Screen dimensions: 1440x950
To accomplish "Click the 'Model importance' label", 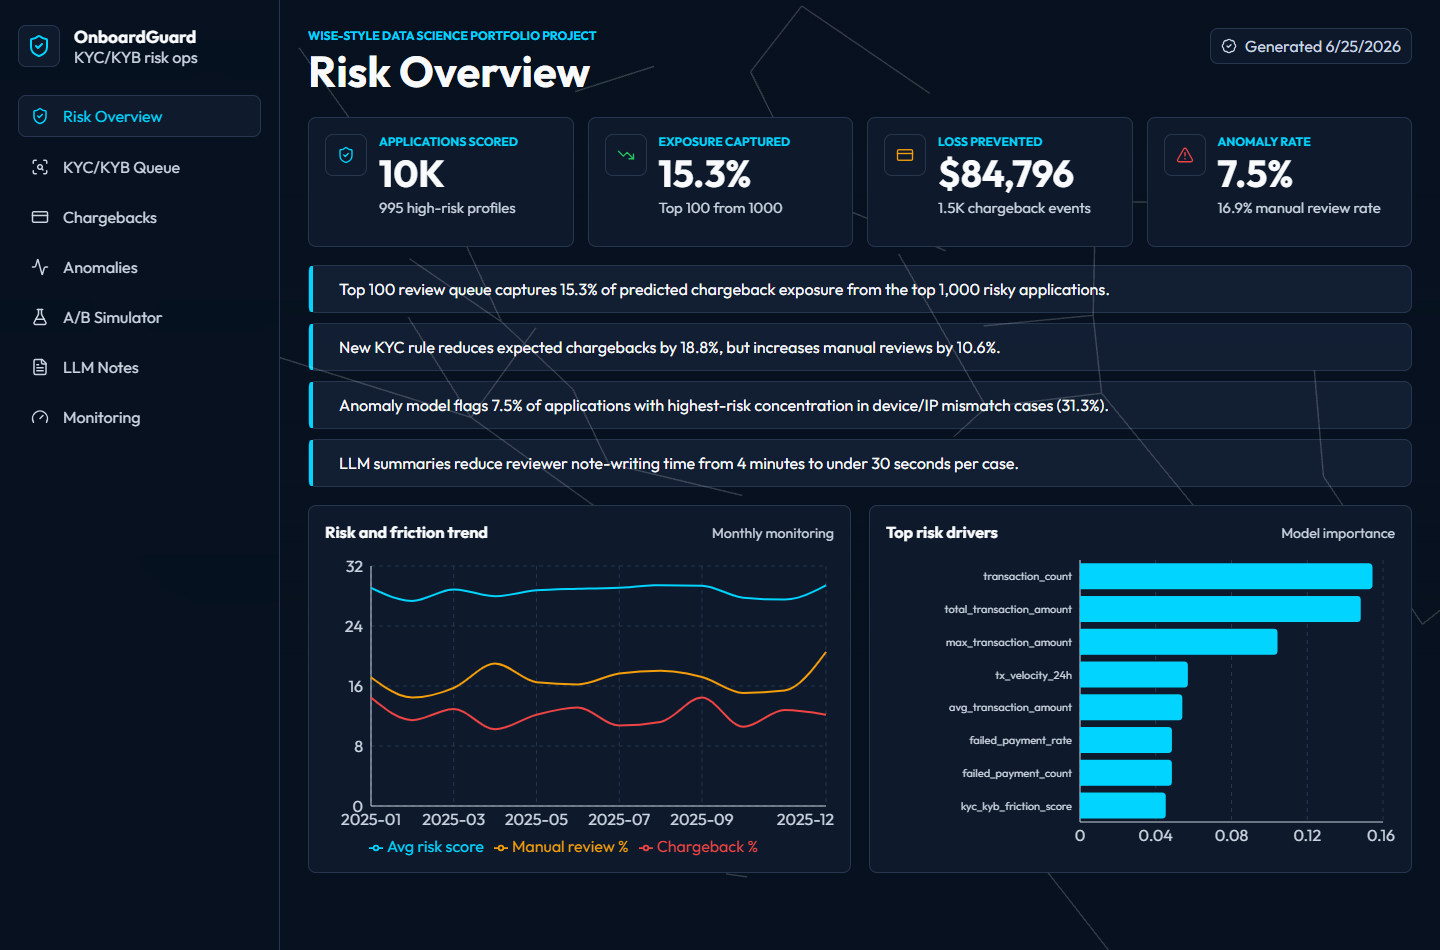I will 1338,534.
